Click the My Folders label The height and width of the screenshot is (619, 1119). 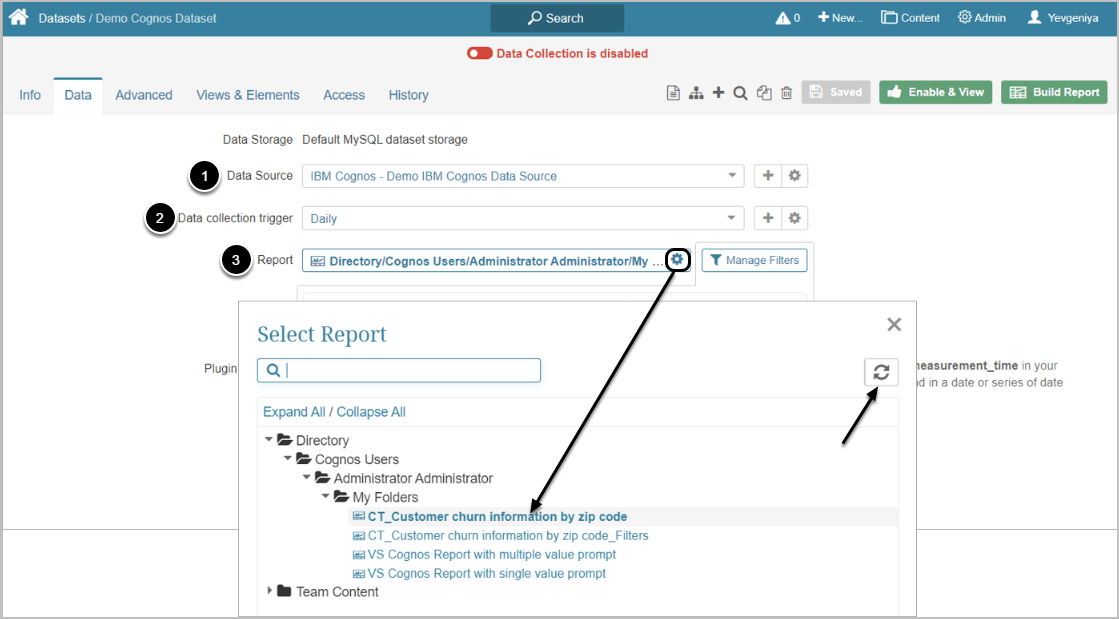click(385, 497)
